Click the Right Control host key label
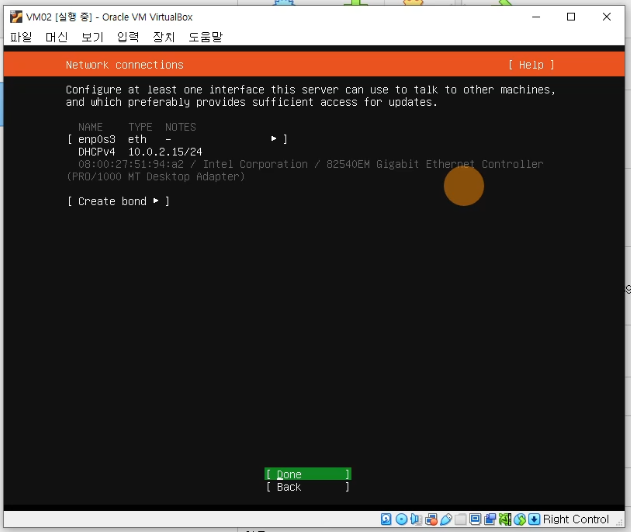Viewport: 631px width, 532px height. (x=576, y=519)
